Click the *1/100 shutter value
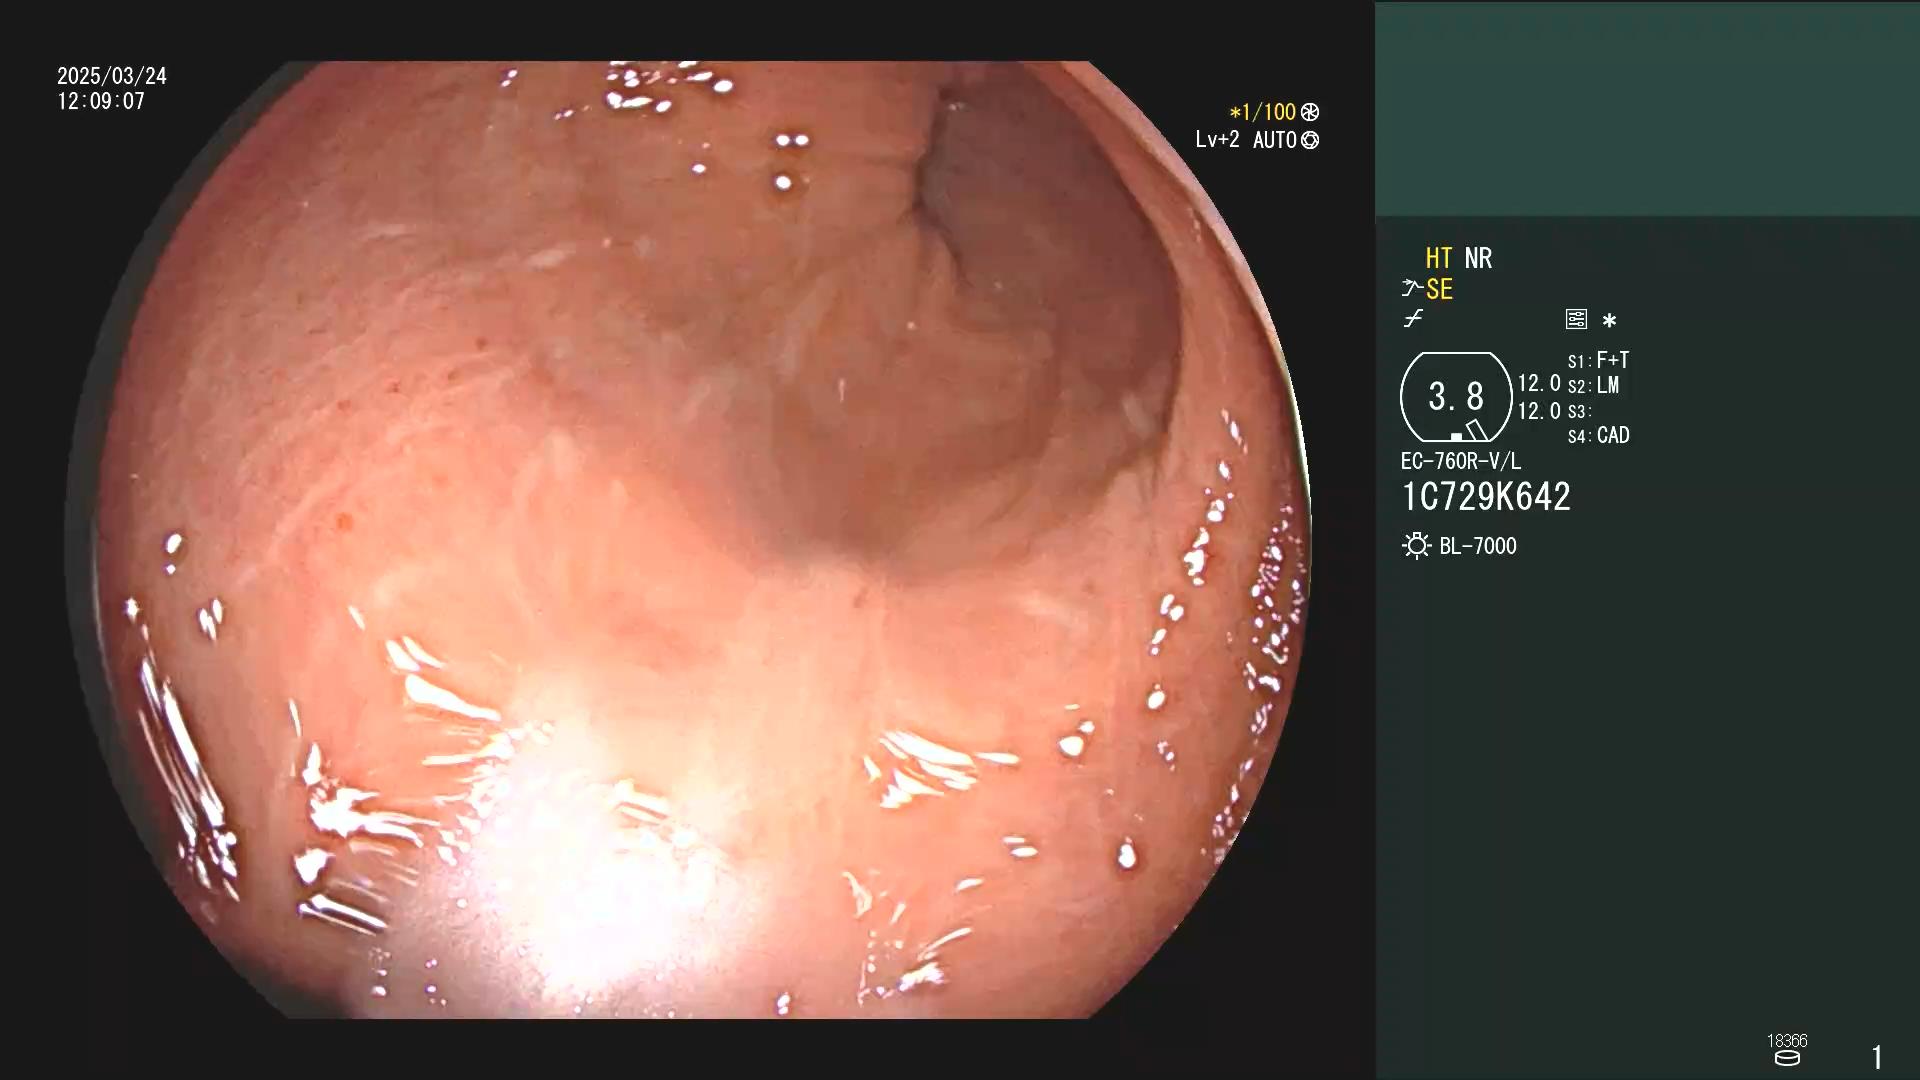This screenshot has width=1920, height=1080. (x=1262, y=112)
